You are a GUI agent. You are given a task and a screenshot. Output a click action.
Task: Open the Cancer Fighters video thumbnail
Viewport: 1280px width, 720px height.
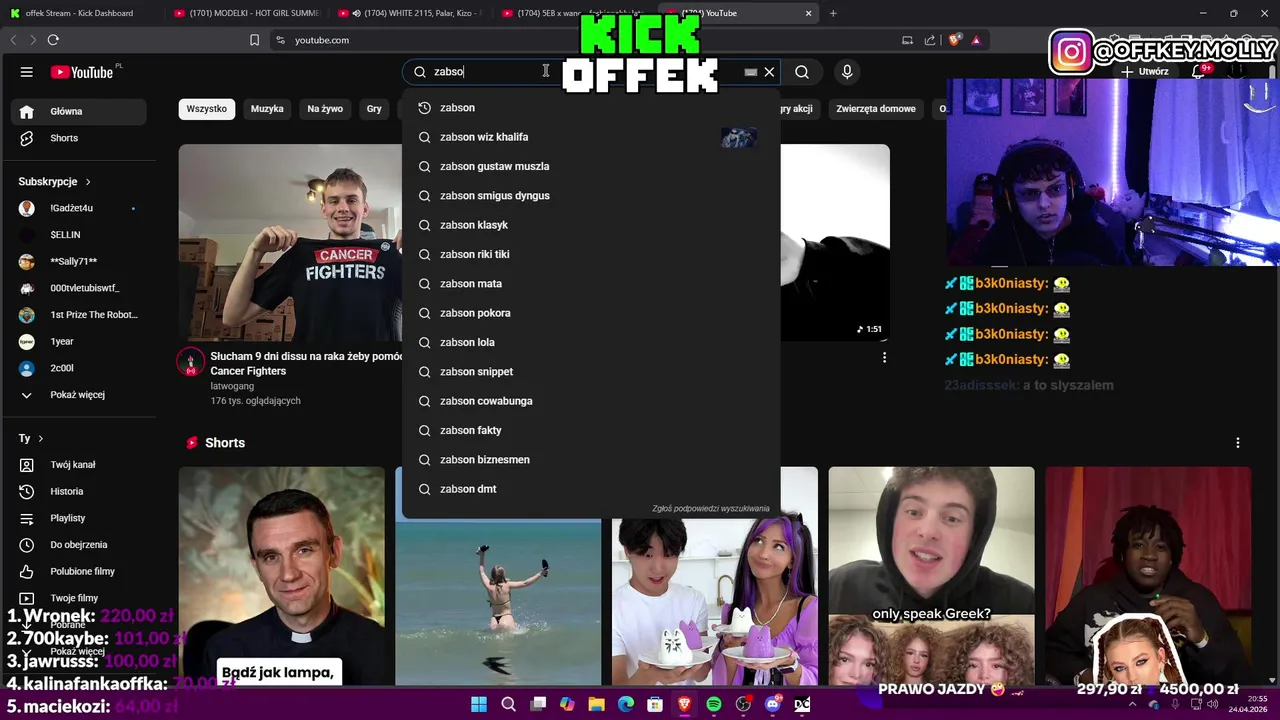290,243
